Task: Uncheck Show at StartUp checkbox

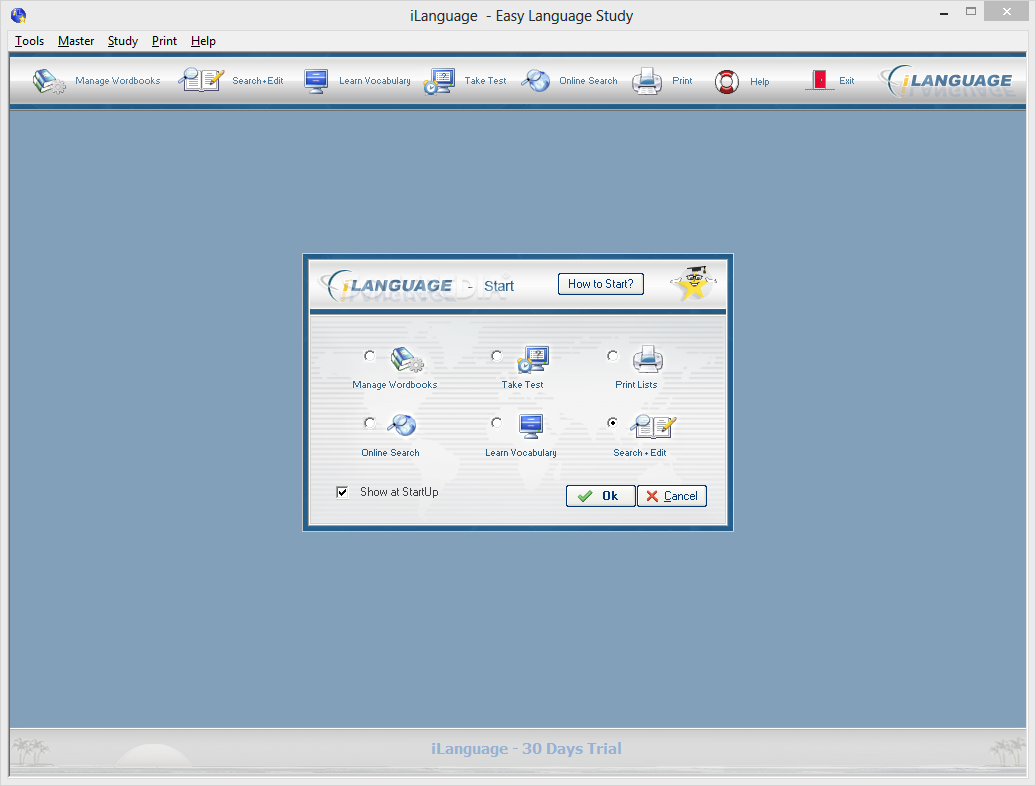Action: 342,492
